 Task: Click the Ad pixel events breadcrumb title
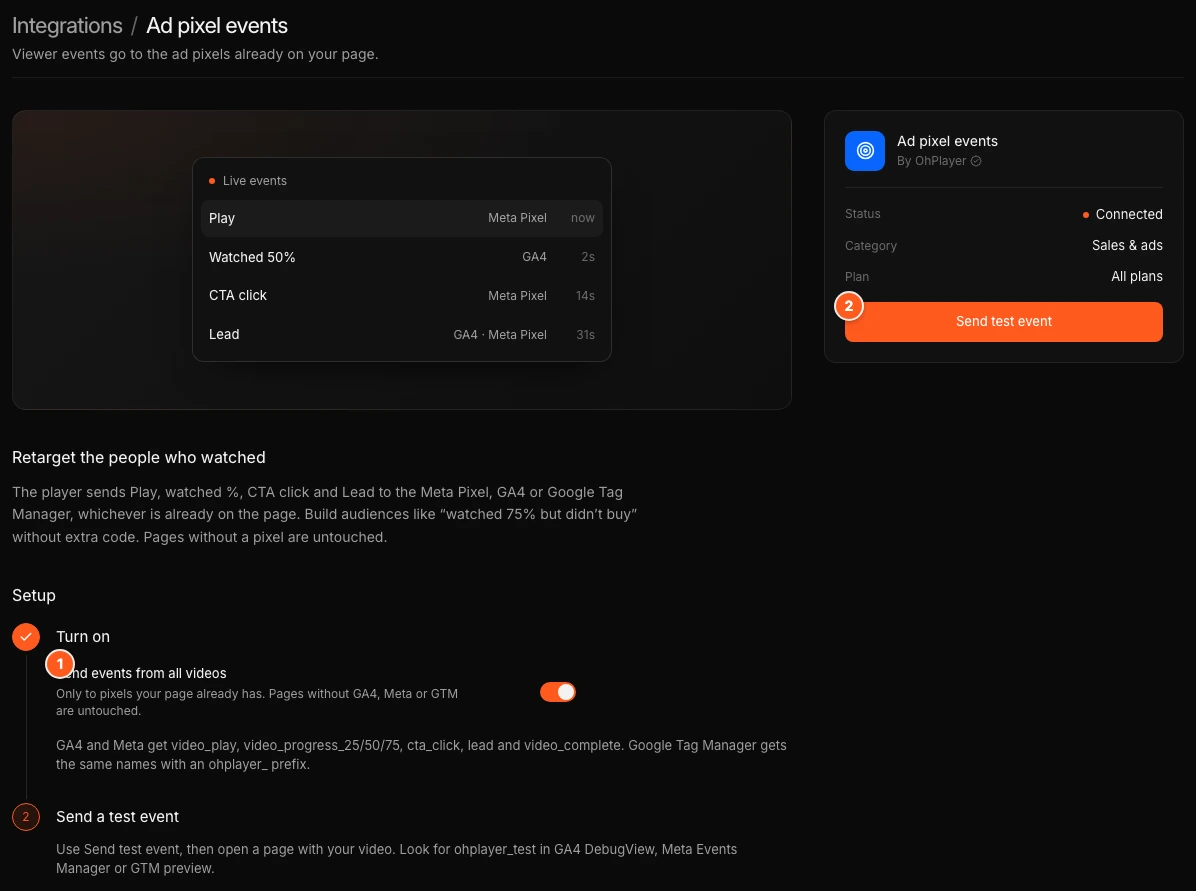pyautogui.click(x=217, y=25)
